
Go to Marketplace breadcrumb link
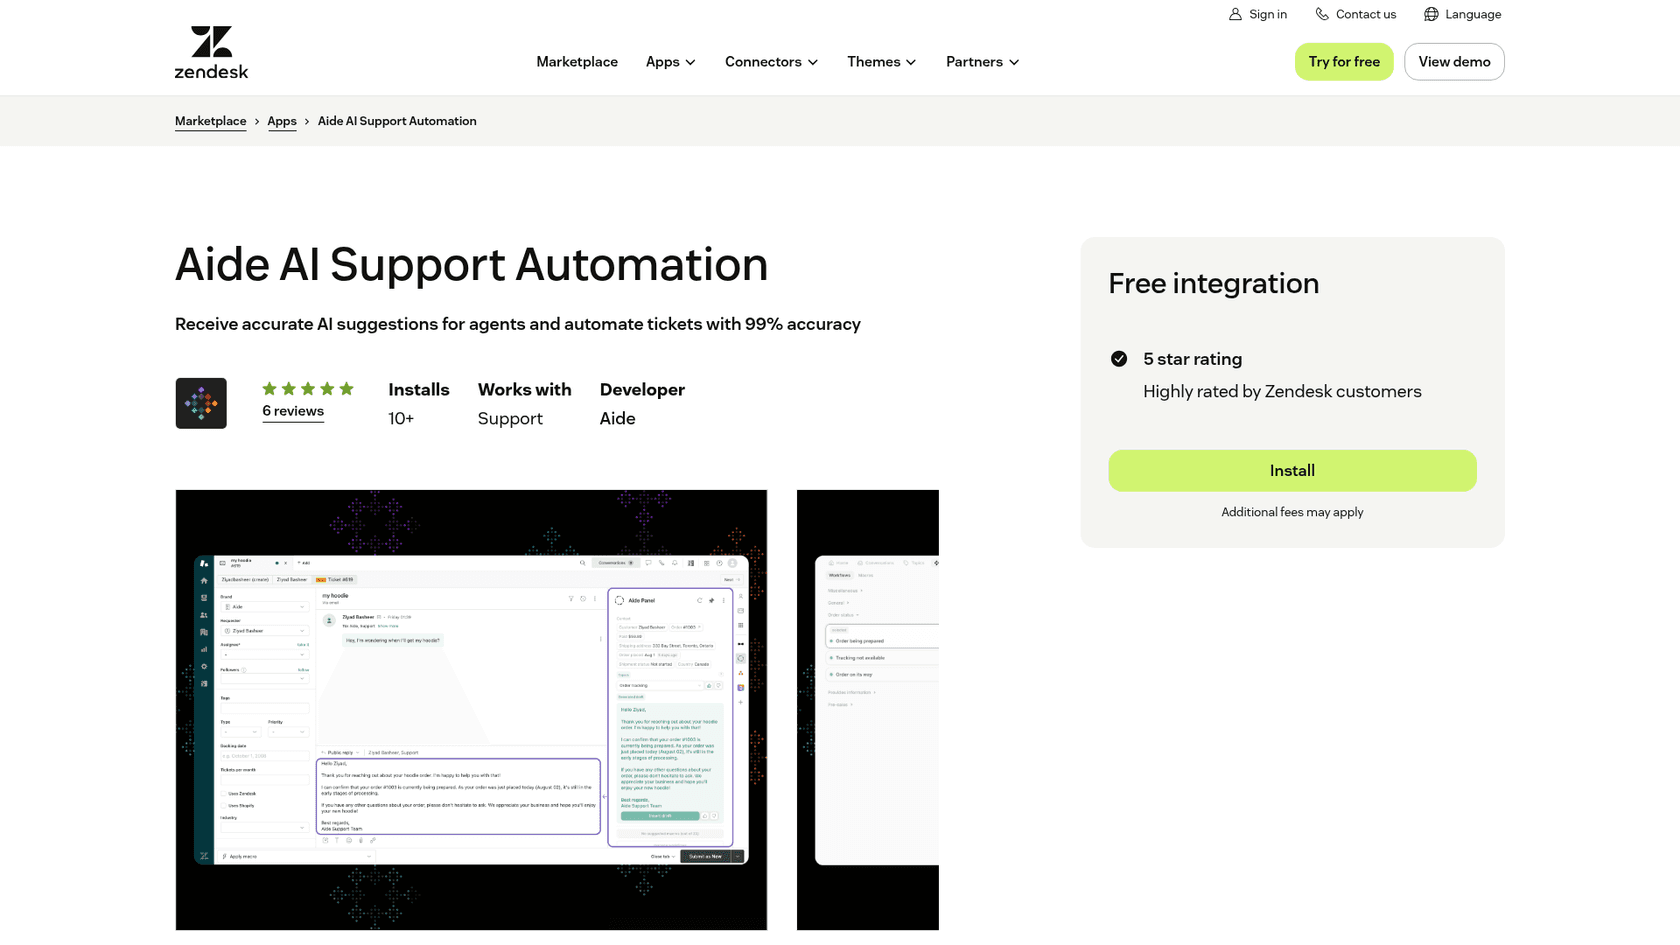(x=210, y=121)
